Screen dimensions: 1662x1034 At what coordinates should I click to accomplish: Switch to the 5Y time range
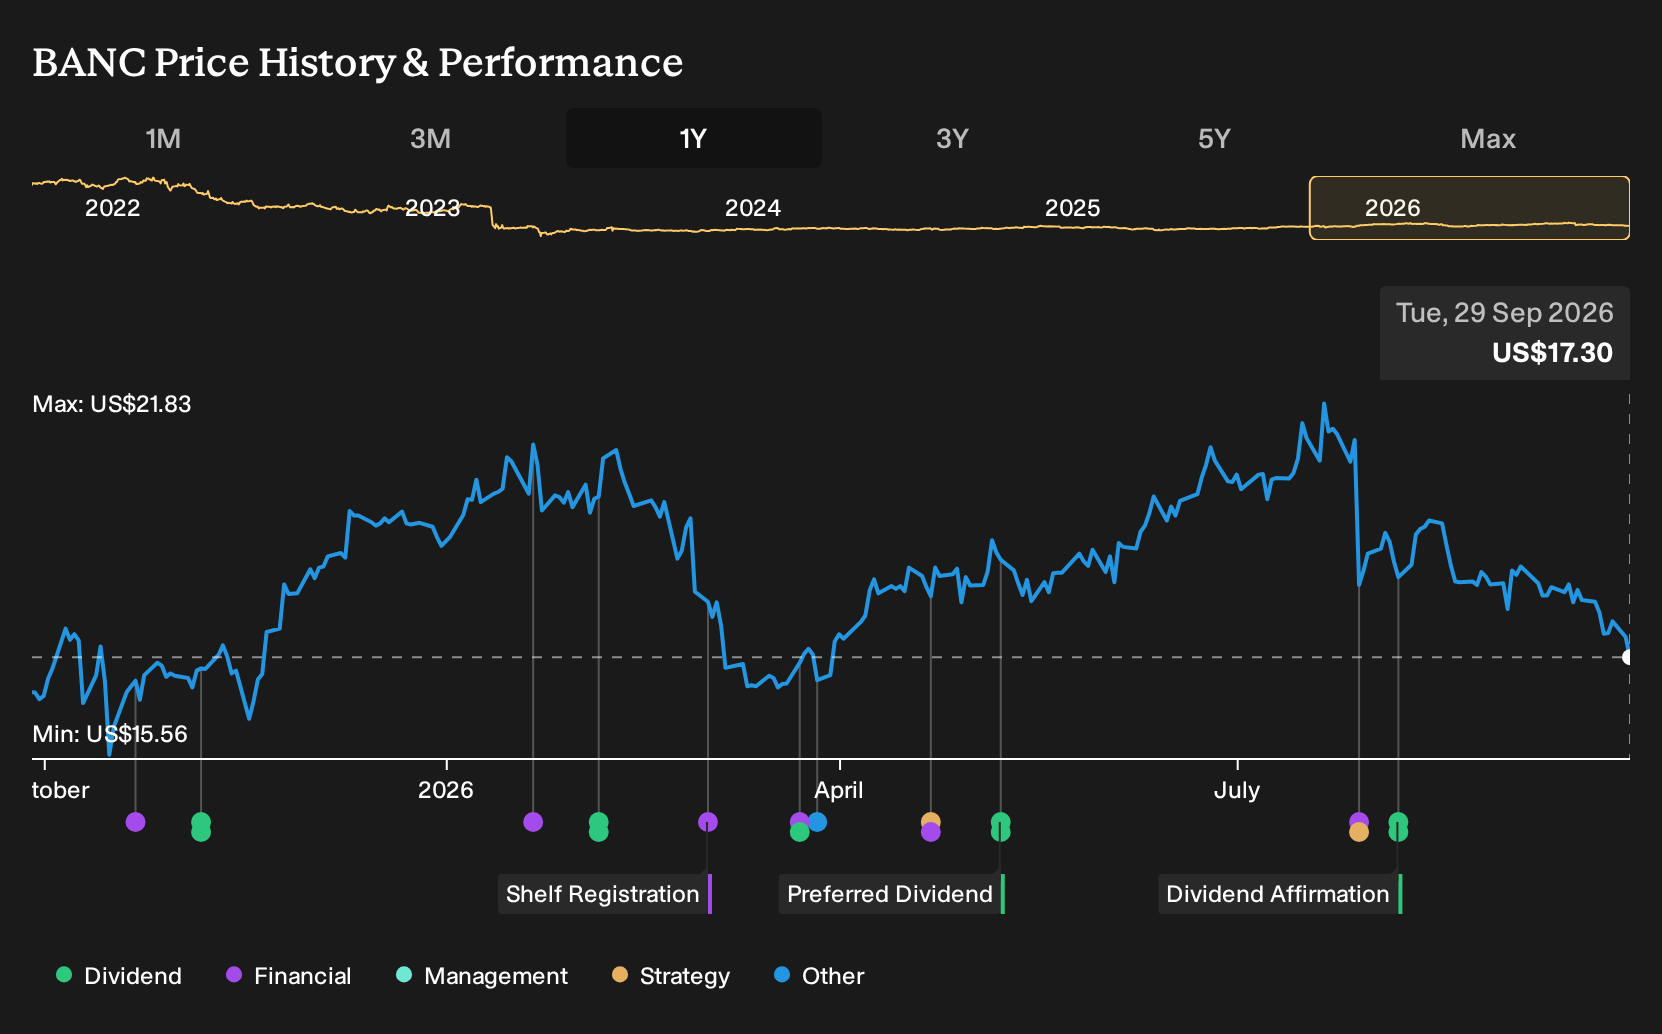[1214, 139]
